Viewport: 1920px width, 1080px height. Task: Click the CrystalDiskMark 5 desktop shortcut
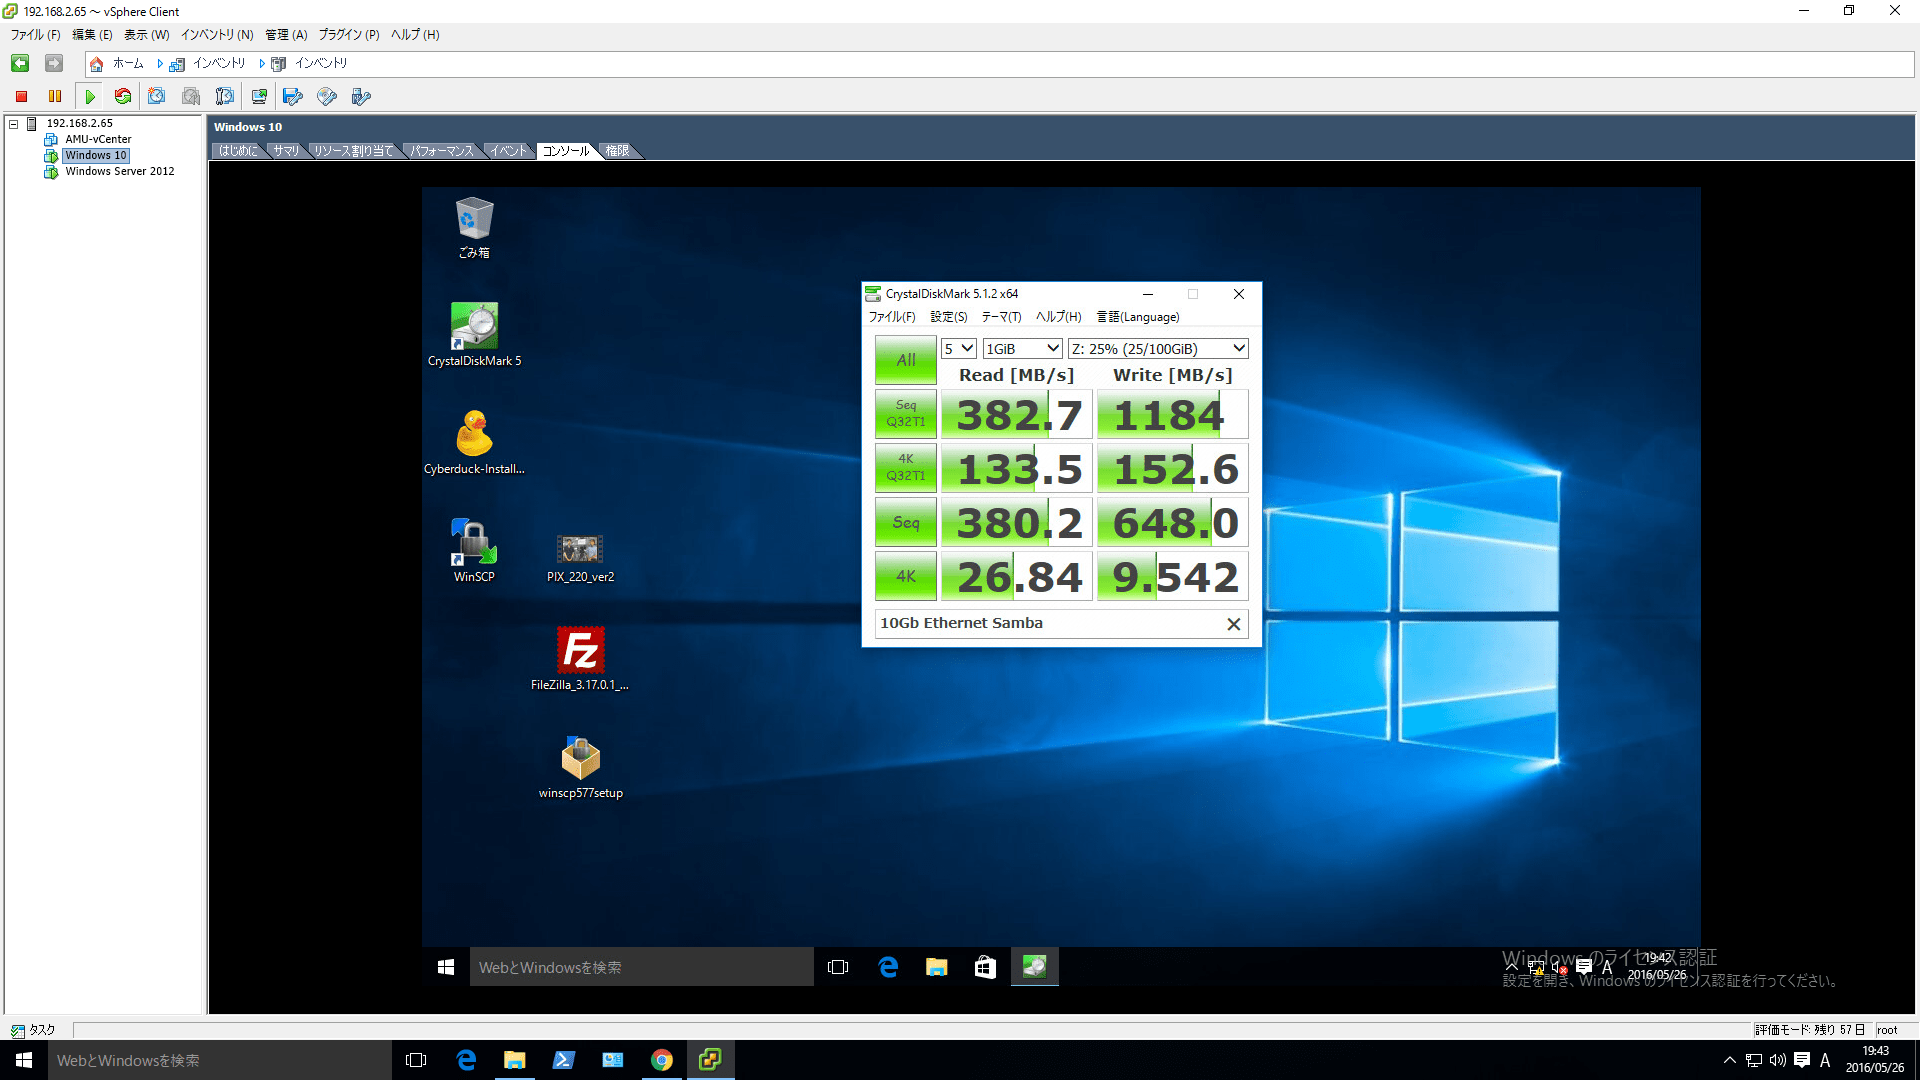click(474, 336)
